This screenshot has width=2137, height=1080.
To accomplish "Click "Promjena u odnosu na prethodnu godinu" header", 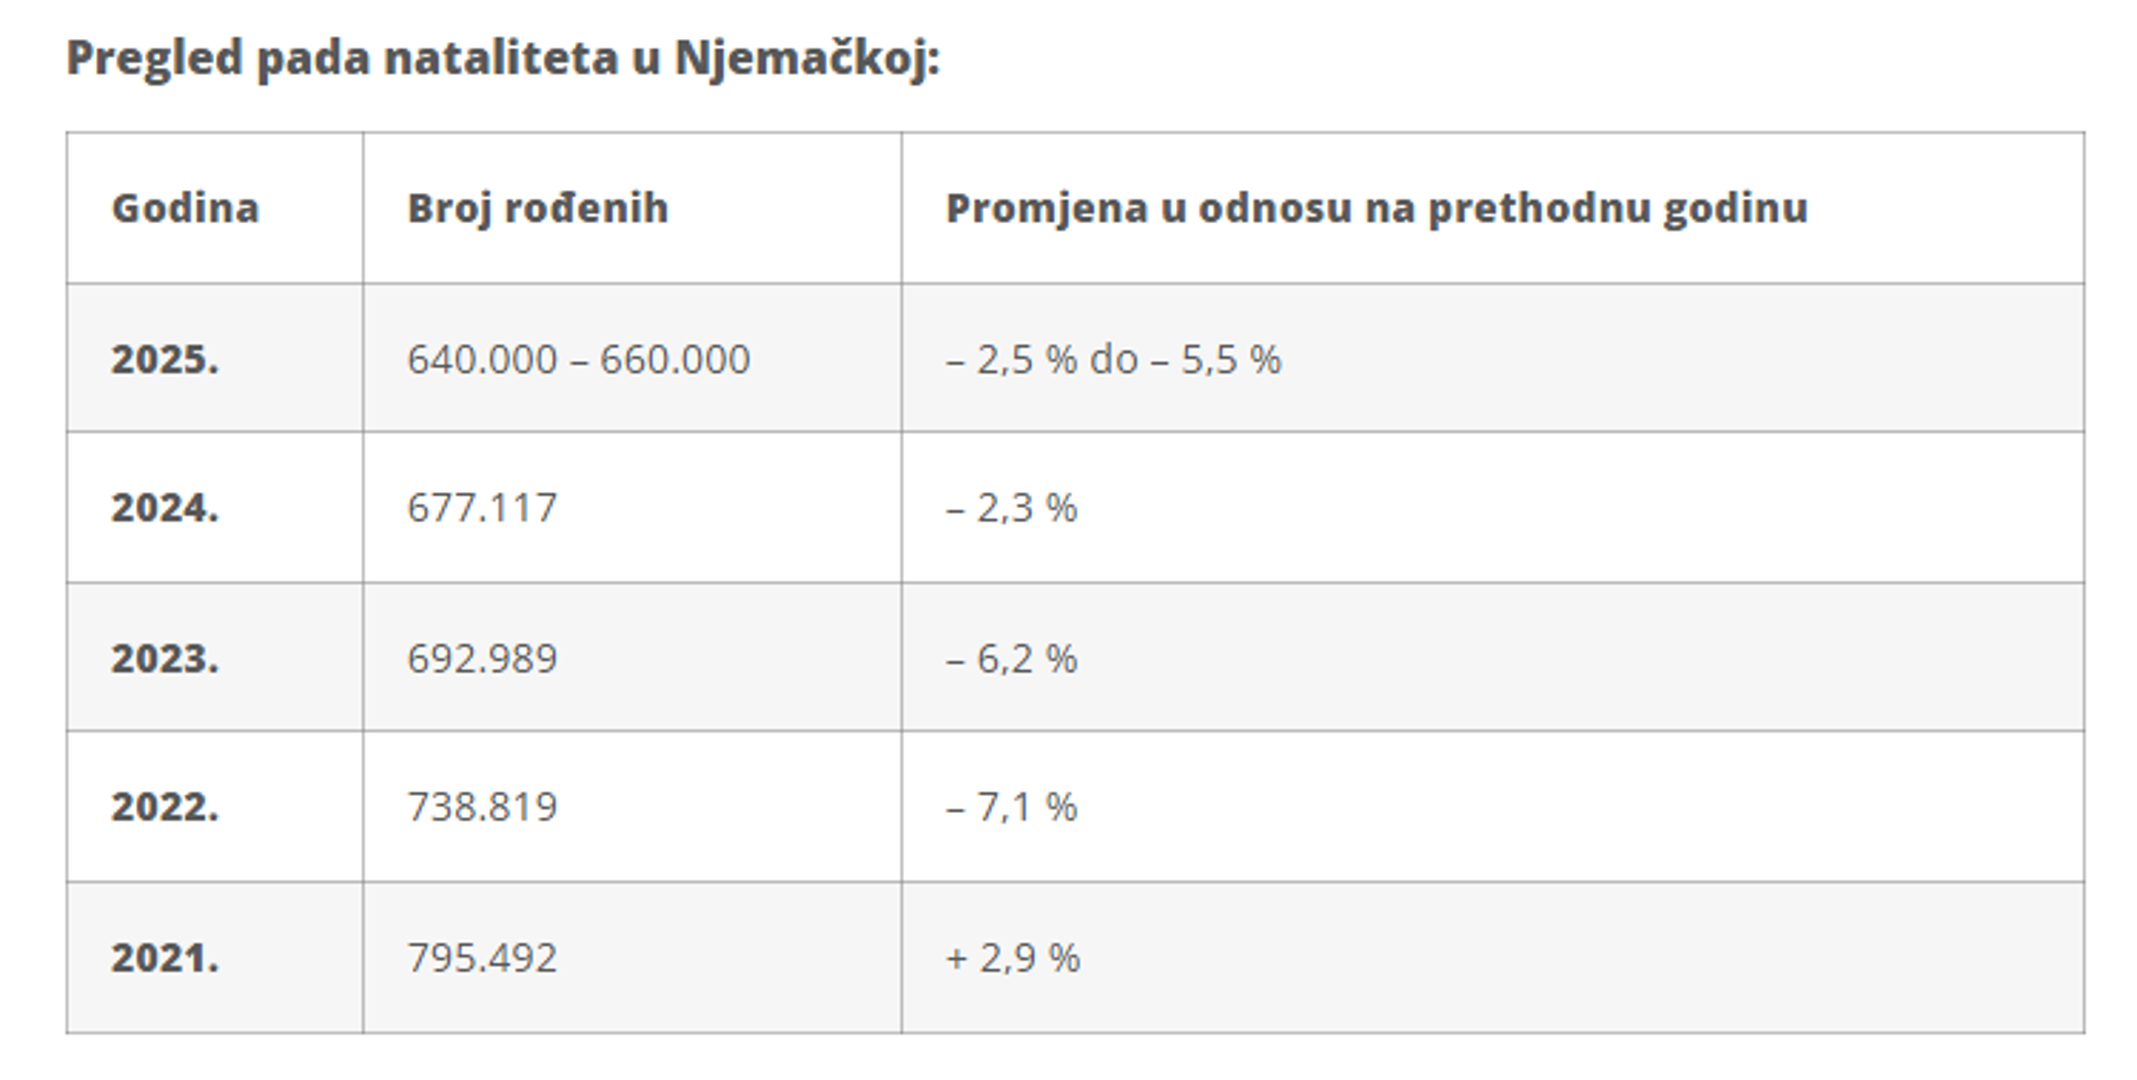I will [x=1376, y=208].
